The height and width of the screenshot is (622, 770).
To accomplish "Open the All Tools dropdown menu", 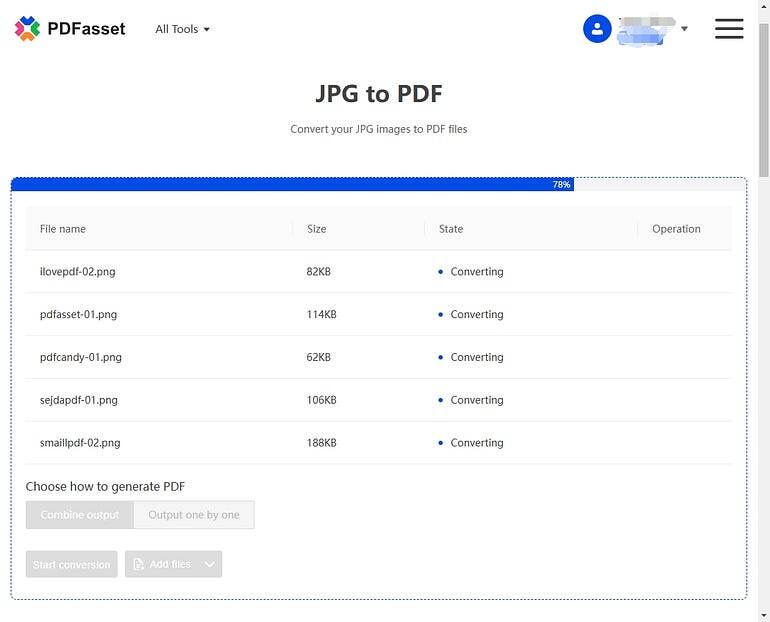I will pyautogui.click(x=182, y=29).
